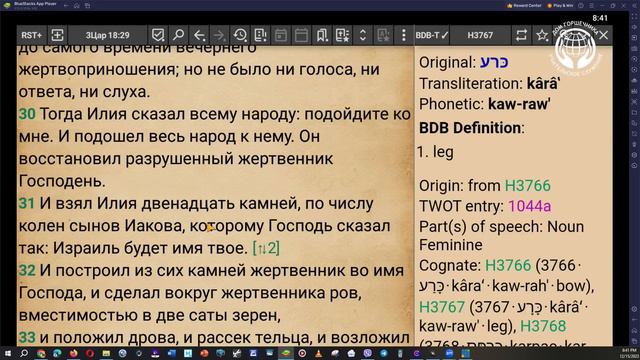
Task: Open Firefox from the taskbar
Action: click(73, 353)
